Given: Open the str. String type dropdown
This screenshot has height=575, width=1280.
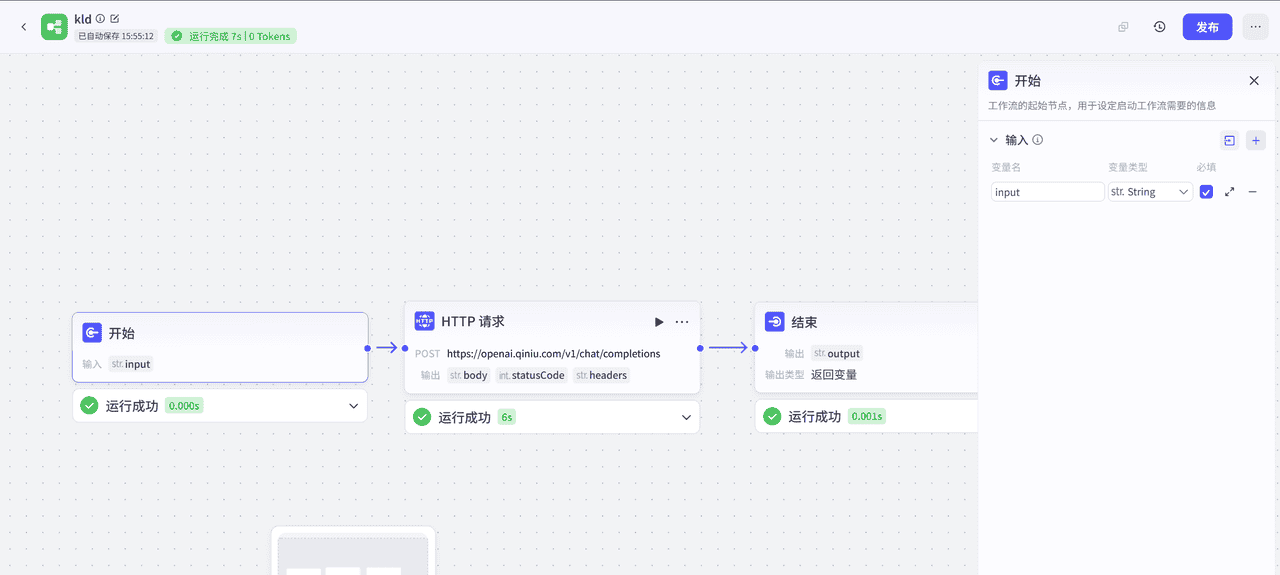Looking at the screenshot, I should tap(1150, 192).
